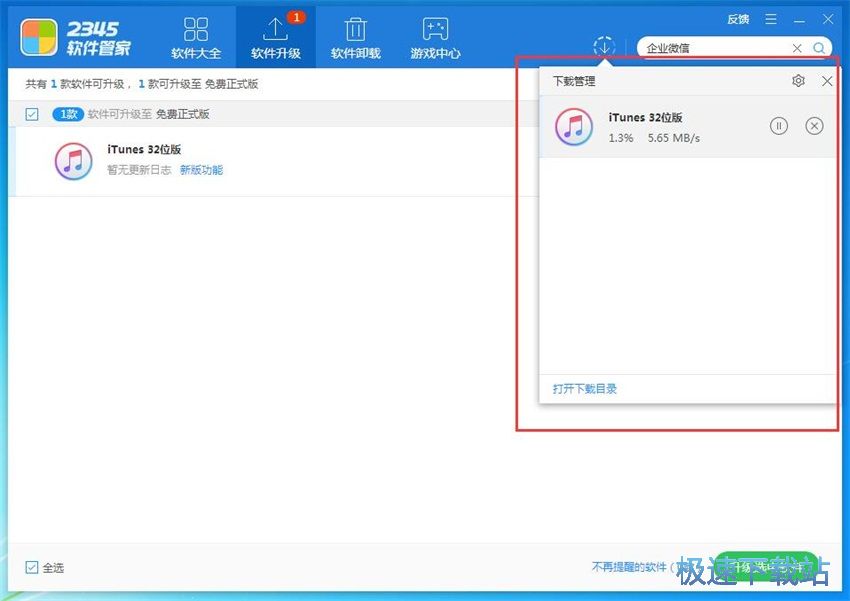This screenshot has height=601, width=850.
Task: Toggle the download manager arrow icon
Action: point(604,47)
